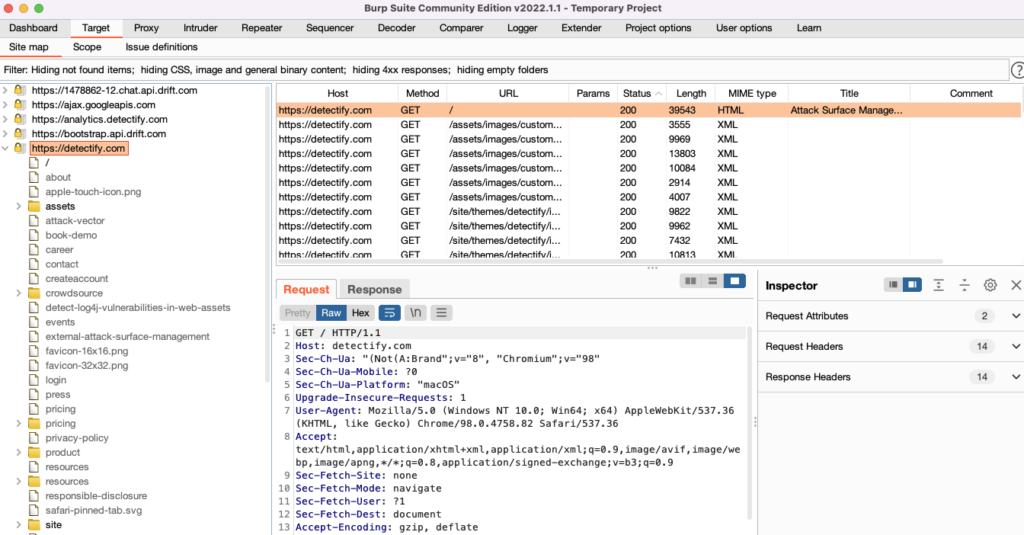Toggle the word wrap button in editor

[390, 313]
